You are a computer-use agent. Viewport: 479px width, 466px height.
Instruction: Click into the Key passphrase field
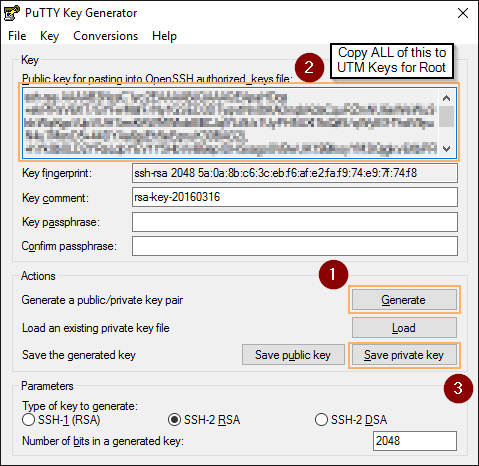tap(295, 222)
